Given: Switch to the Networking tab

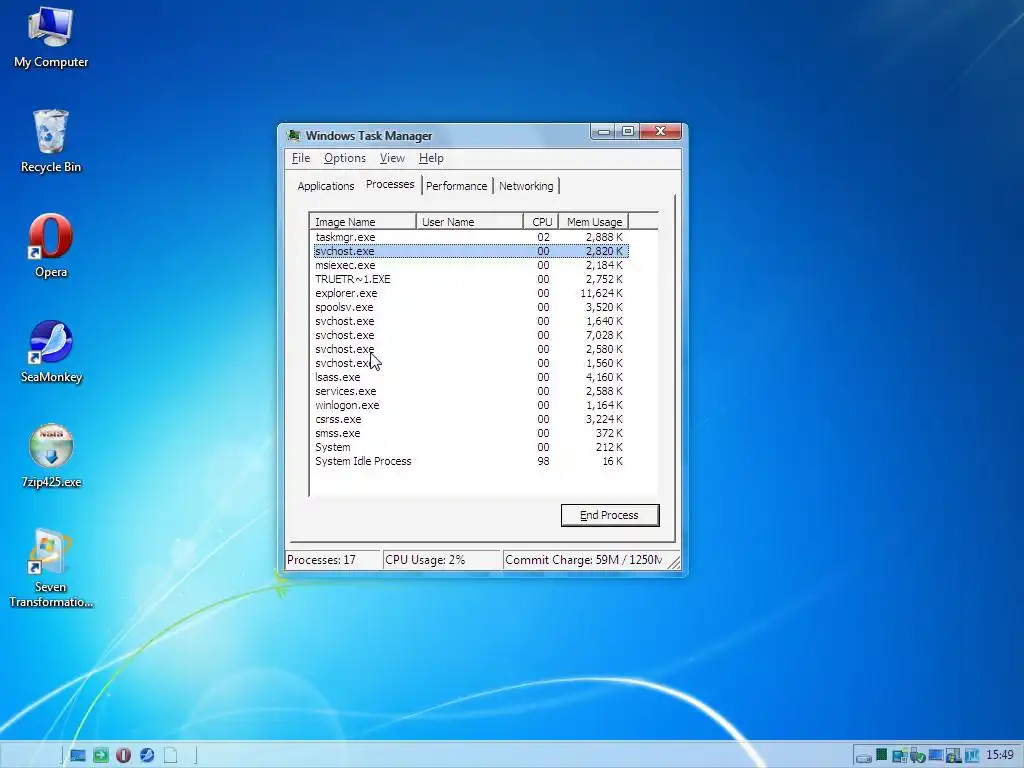Looking at the screenshot, I should 526,186.
